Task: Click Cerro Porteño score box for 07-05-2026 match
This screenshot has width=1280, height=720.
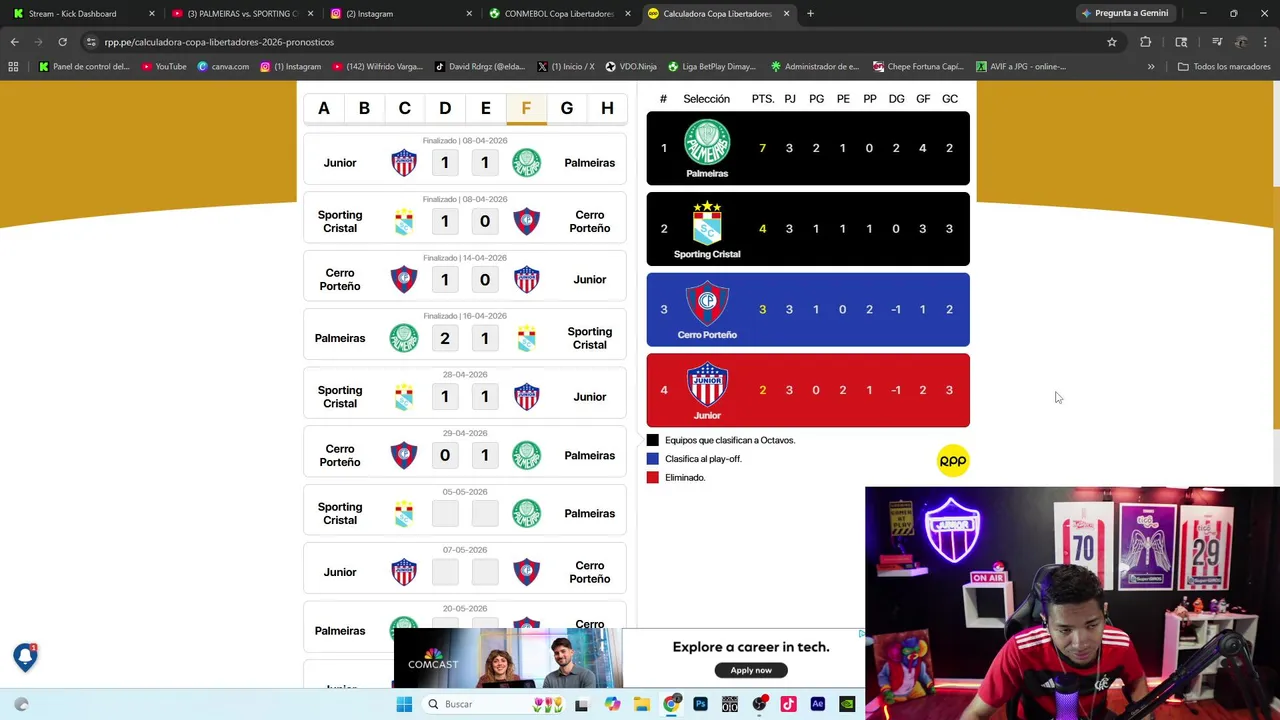Action: tap(485, 572)
